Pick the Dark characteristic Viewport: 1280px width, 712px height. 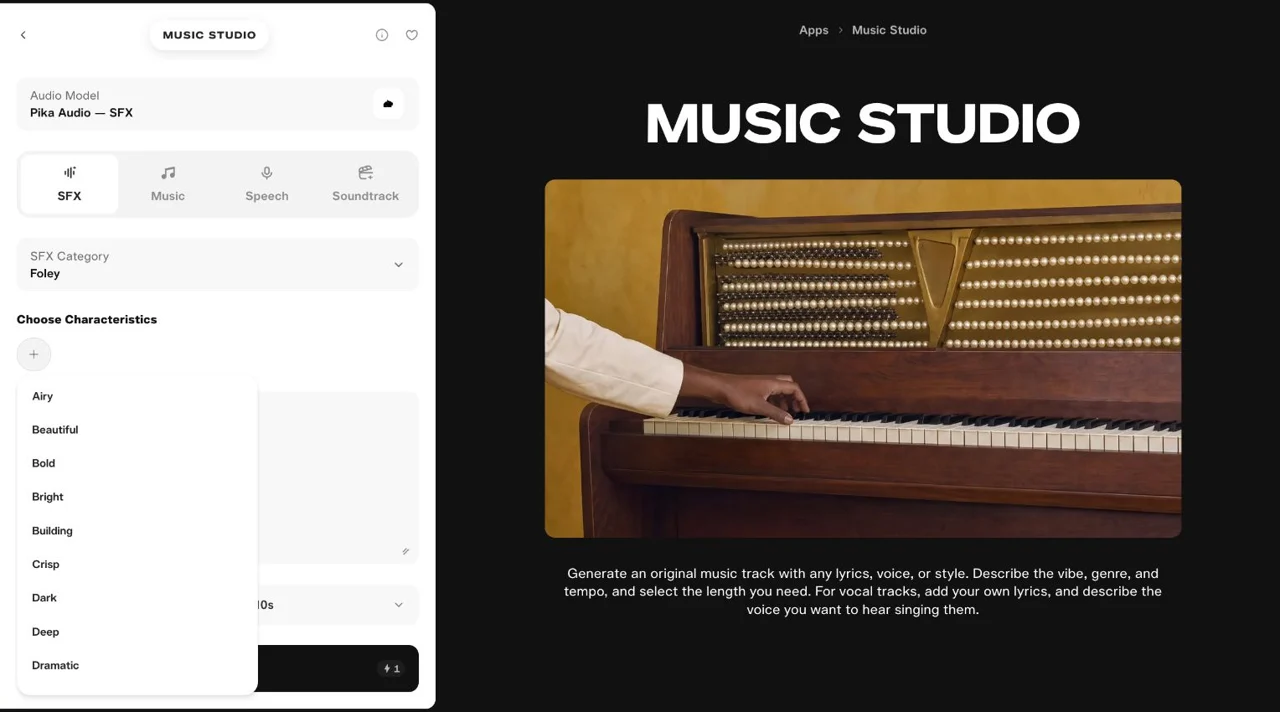(x=137, y=598)
